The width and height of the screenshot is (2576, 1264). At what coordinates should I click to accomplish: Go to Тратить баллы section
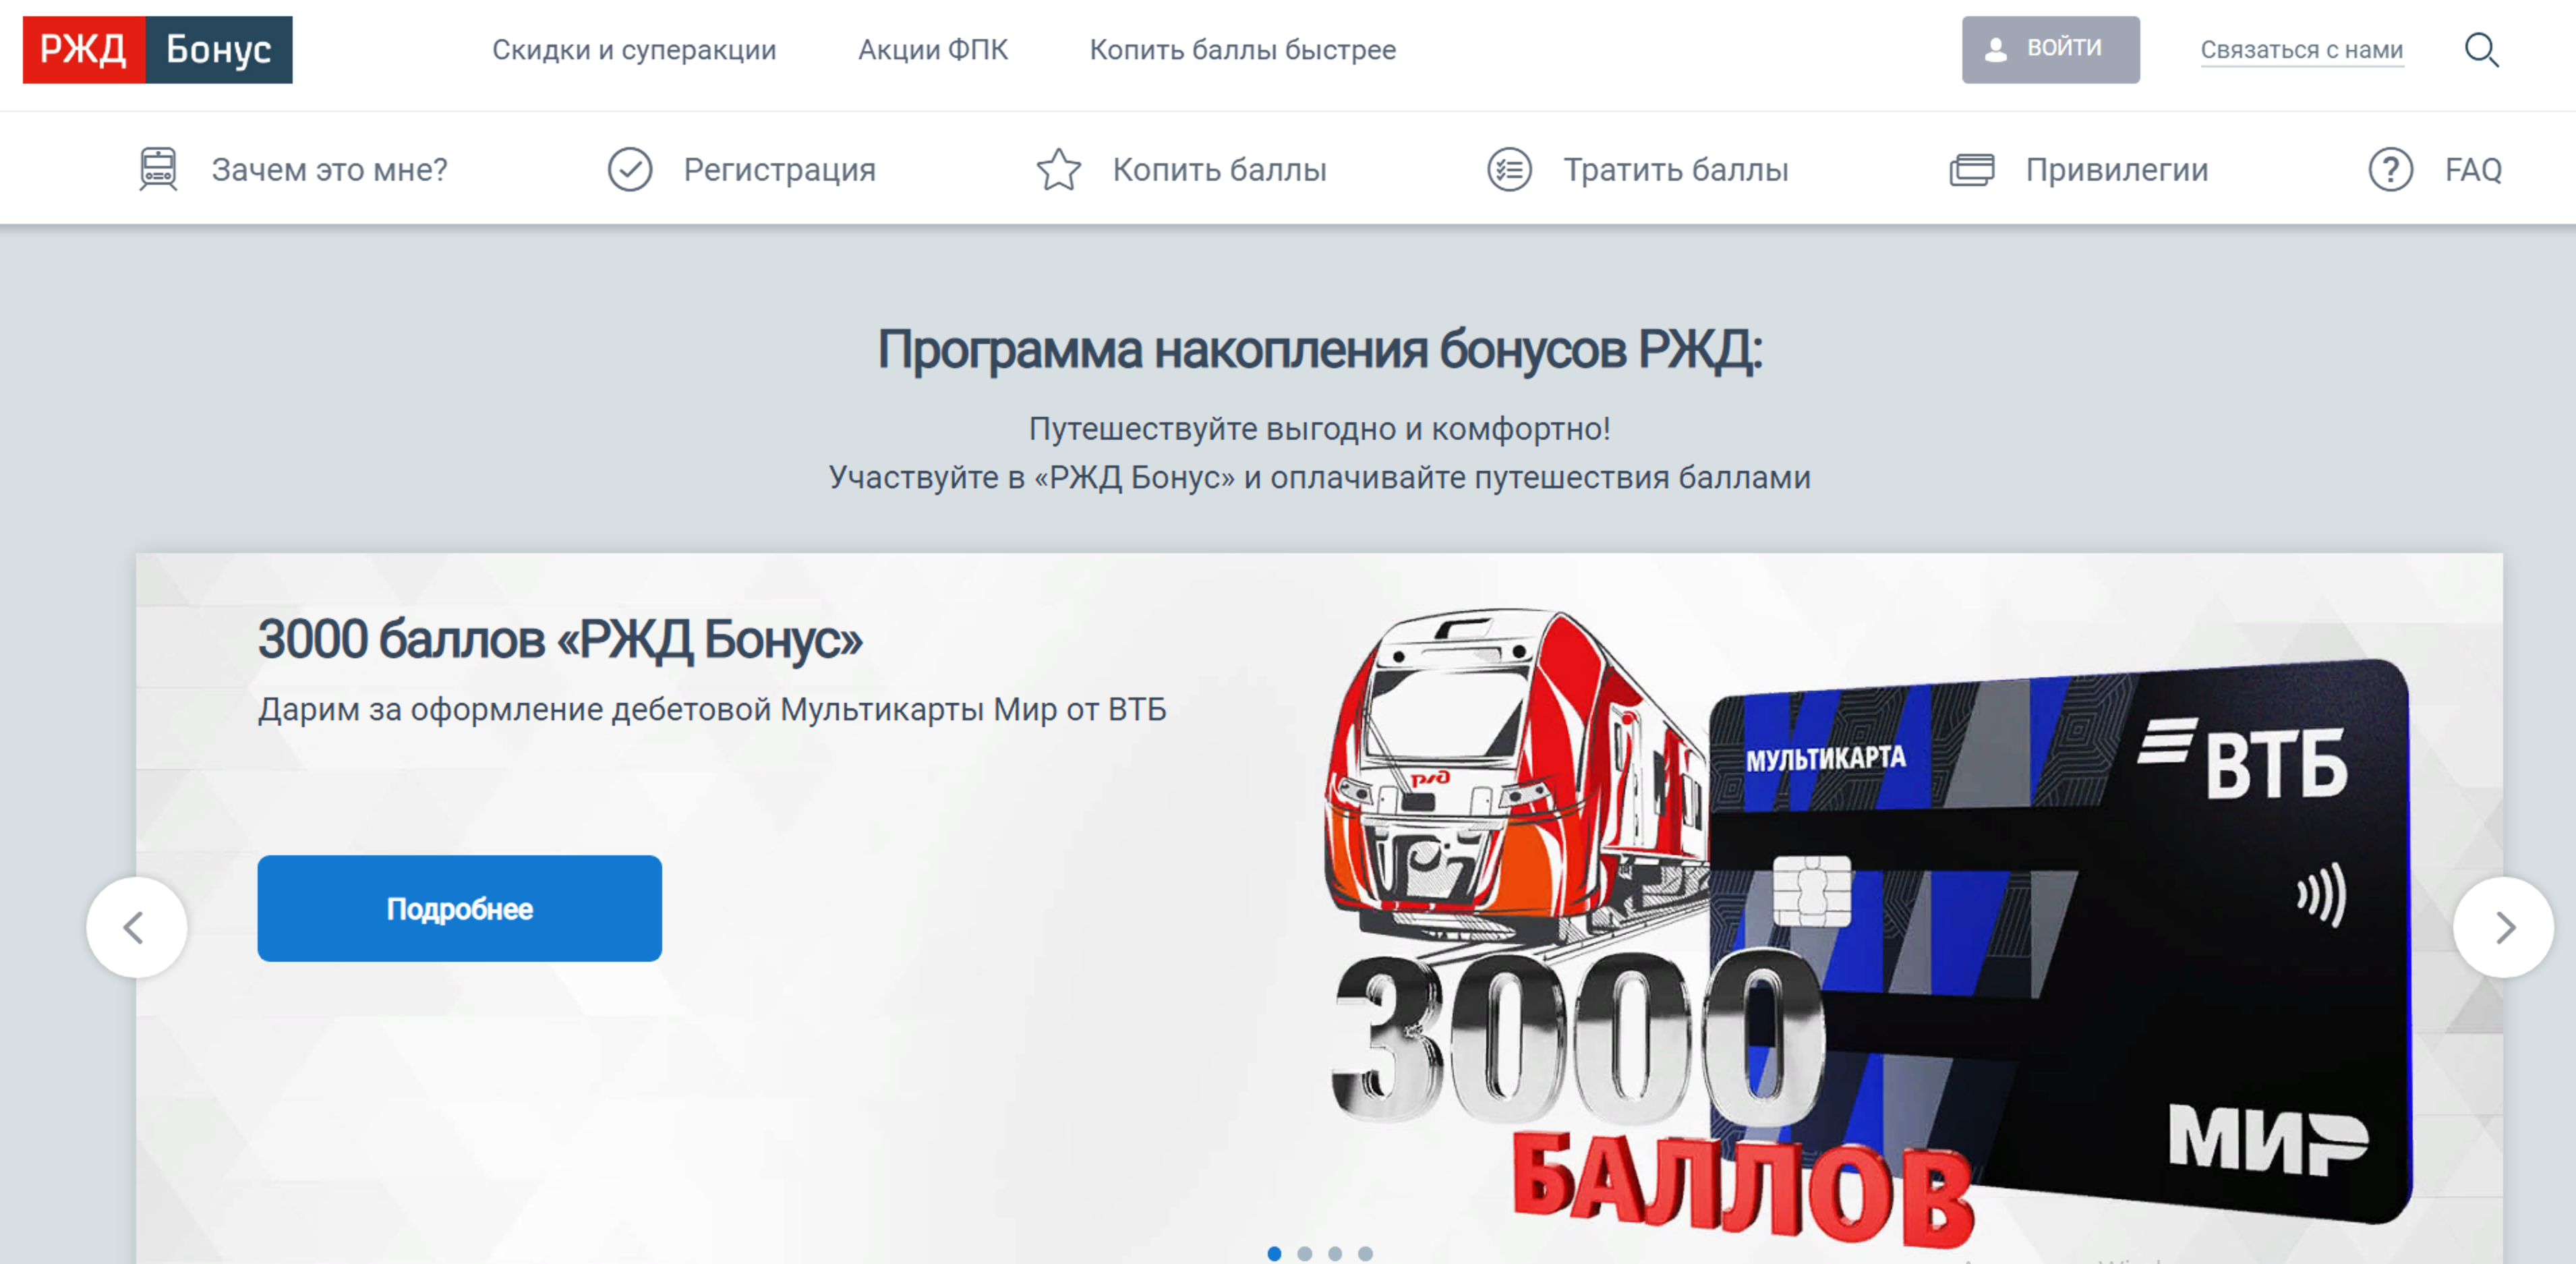(1676, 170)
